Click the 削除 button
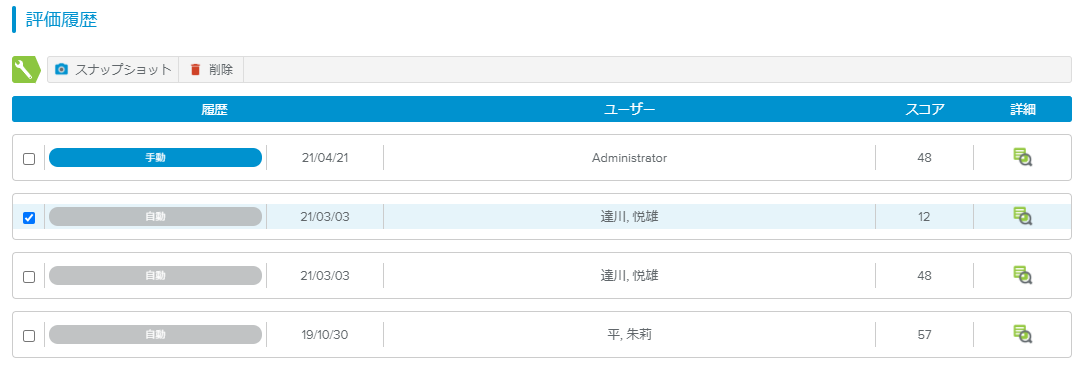Image resolution: width=1082 pixels, height=367 pixels. (211, 69)
